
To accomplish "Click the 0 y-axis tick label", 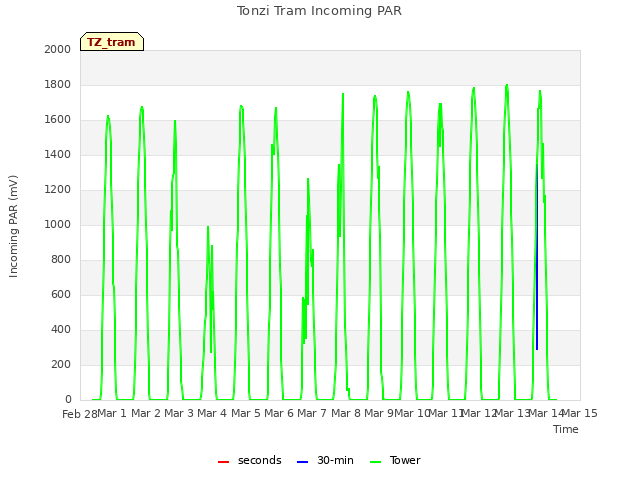I will pyautogui.click(x=68, y=400).
